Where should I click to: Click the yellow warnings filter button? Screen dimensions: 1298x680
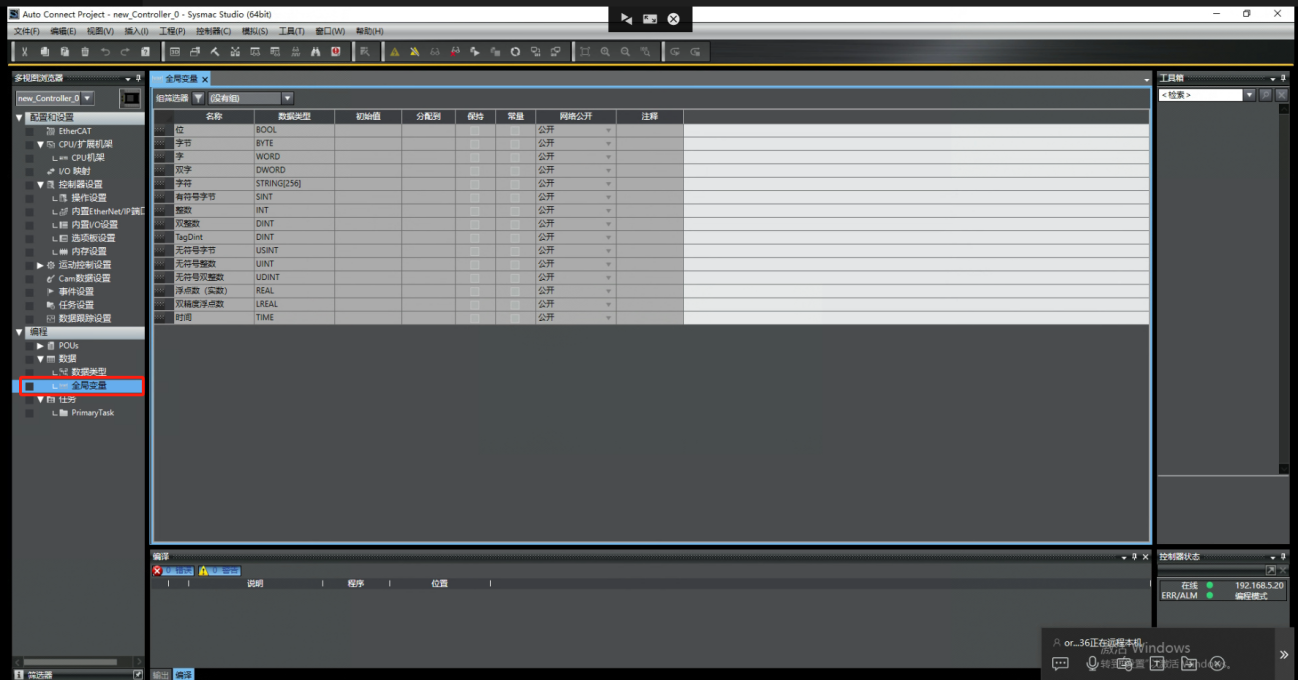pos(219,571)
